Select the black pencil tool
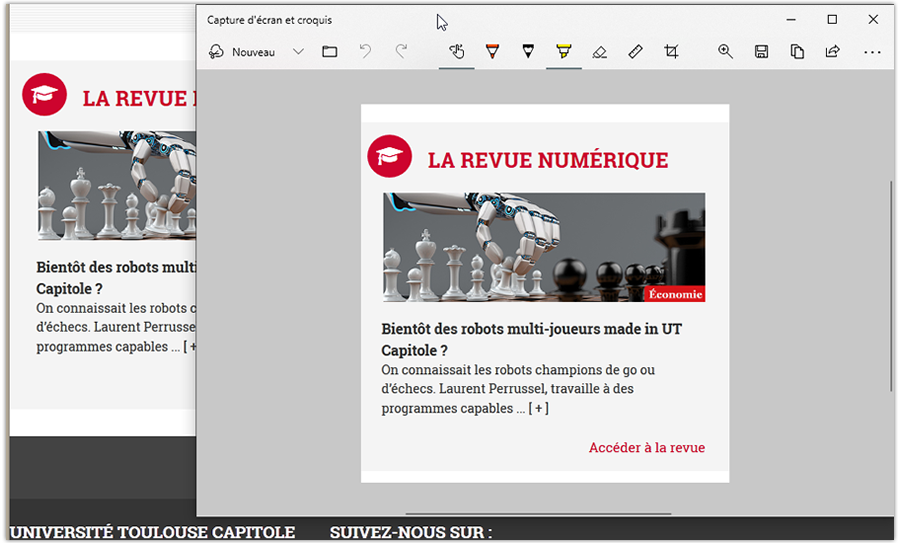This screenshot has height=543, width=900. tap(528, 52)
